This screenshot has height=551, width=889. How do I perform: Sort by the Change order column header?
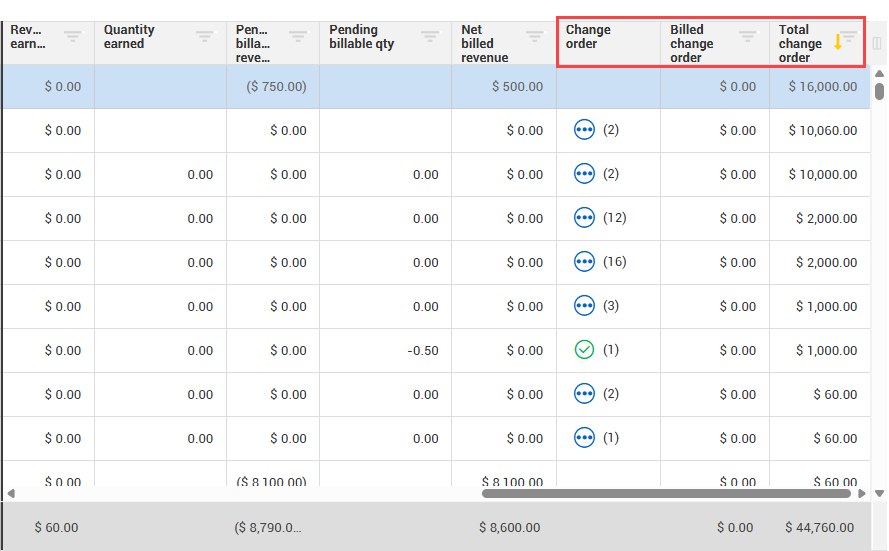click(x=588, y=37)
